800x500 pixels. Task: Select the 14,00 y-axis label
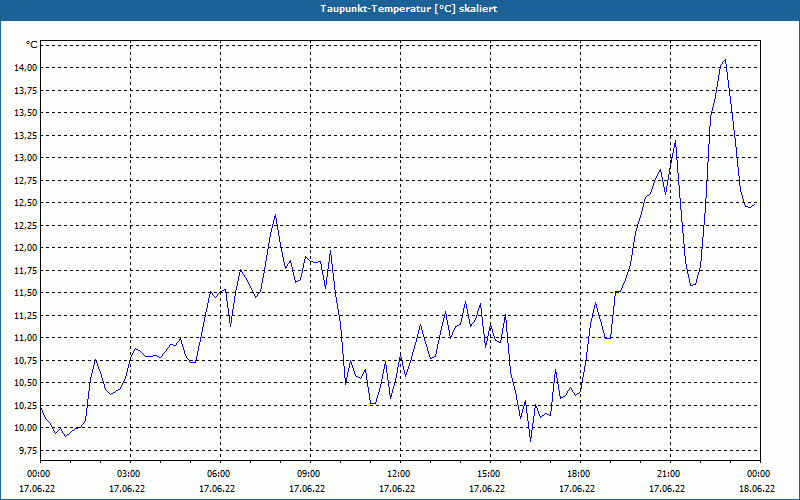(x=26, y=68)
